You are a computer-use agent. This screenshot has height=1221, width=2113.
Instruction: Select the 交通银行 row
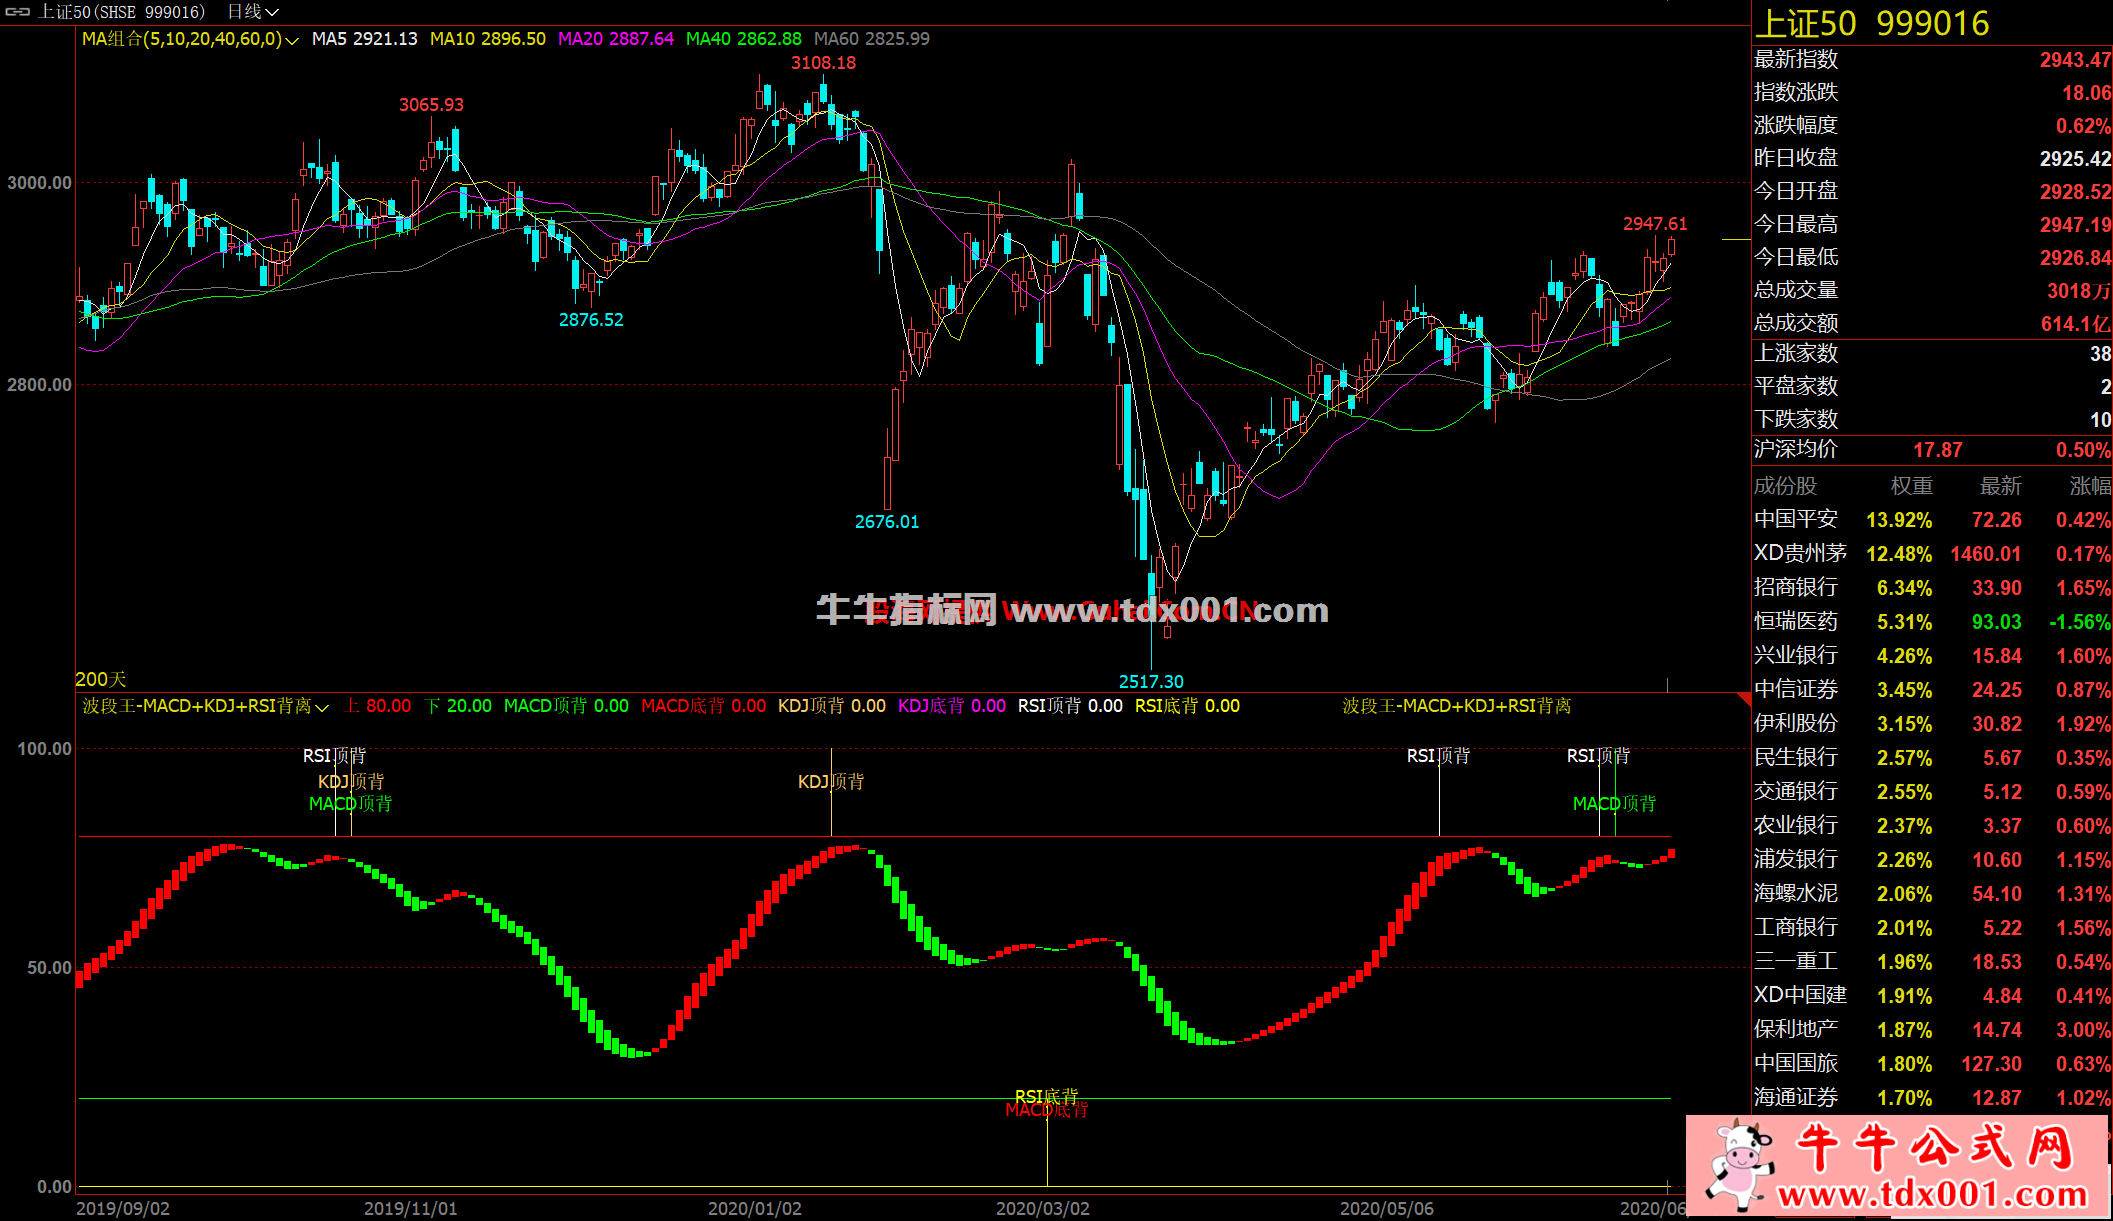tap(1932, 792)
